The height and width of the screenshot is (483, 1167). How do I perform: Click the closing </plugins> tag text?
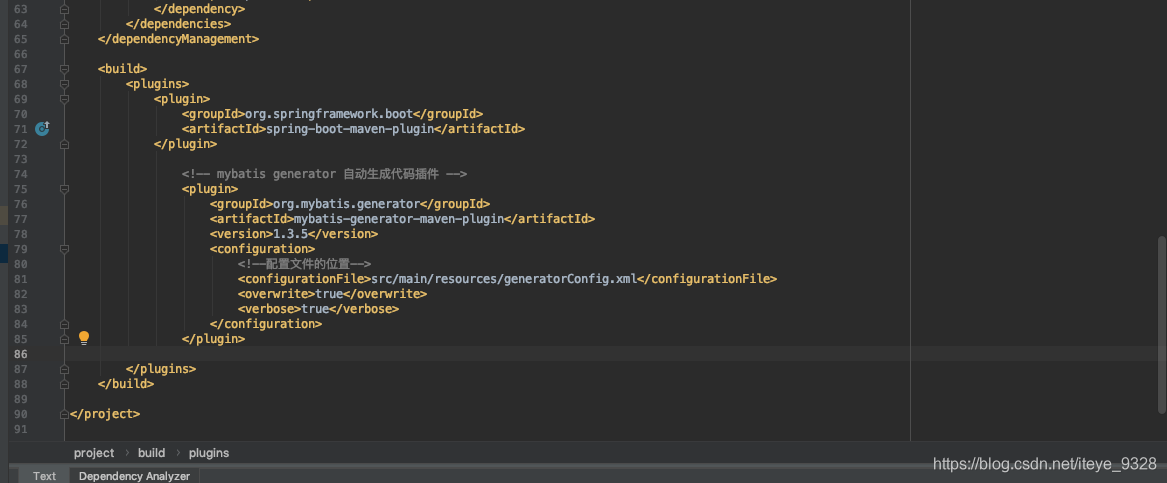point(161,368)
